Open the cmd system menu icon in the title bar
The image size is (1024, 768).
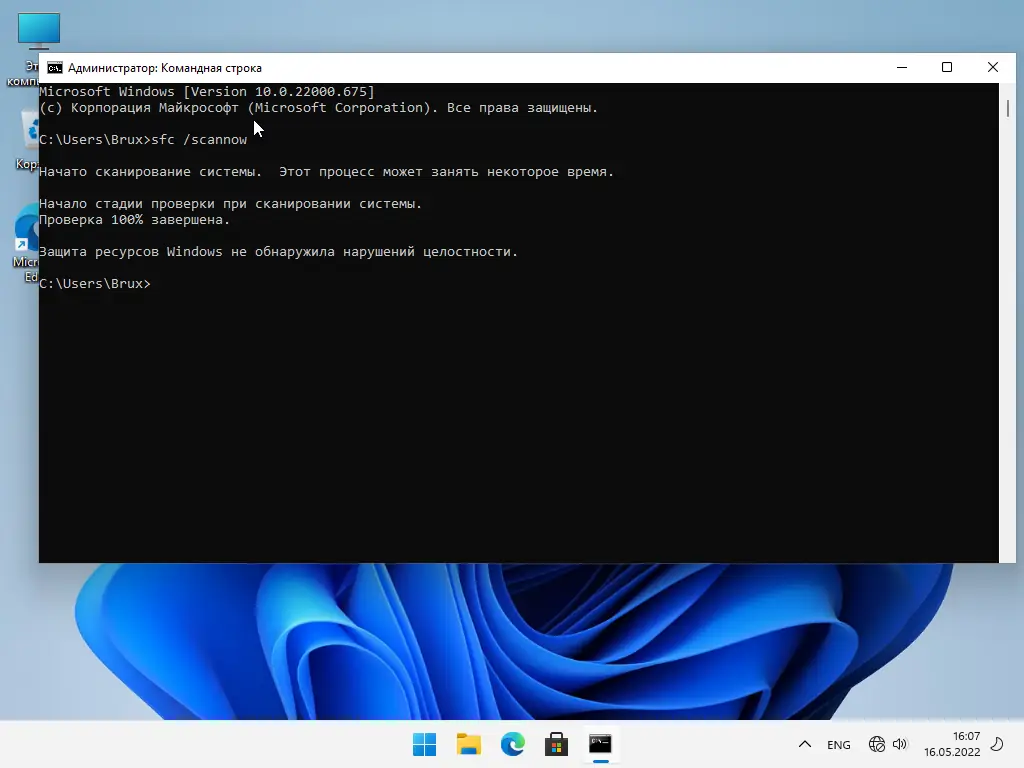(55, 68)
